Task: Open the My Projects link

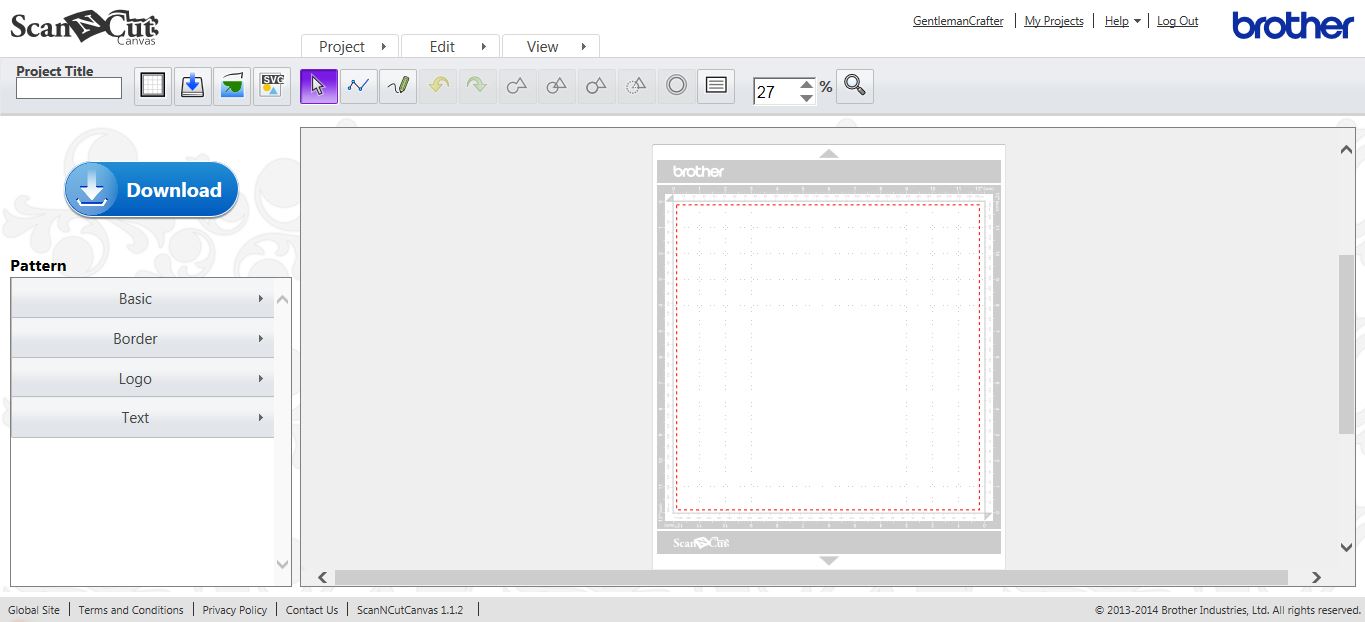Action: 1054,20
